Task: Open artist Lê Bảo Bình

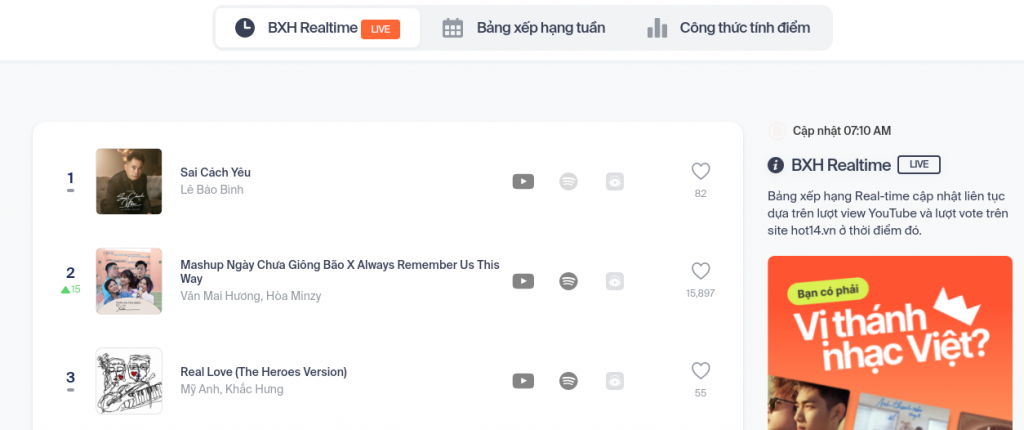Action: (x=212, y=190)
